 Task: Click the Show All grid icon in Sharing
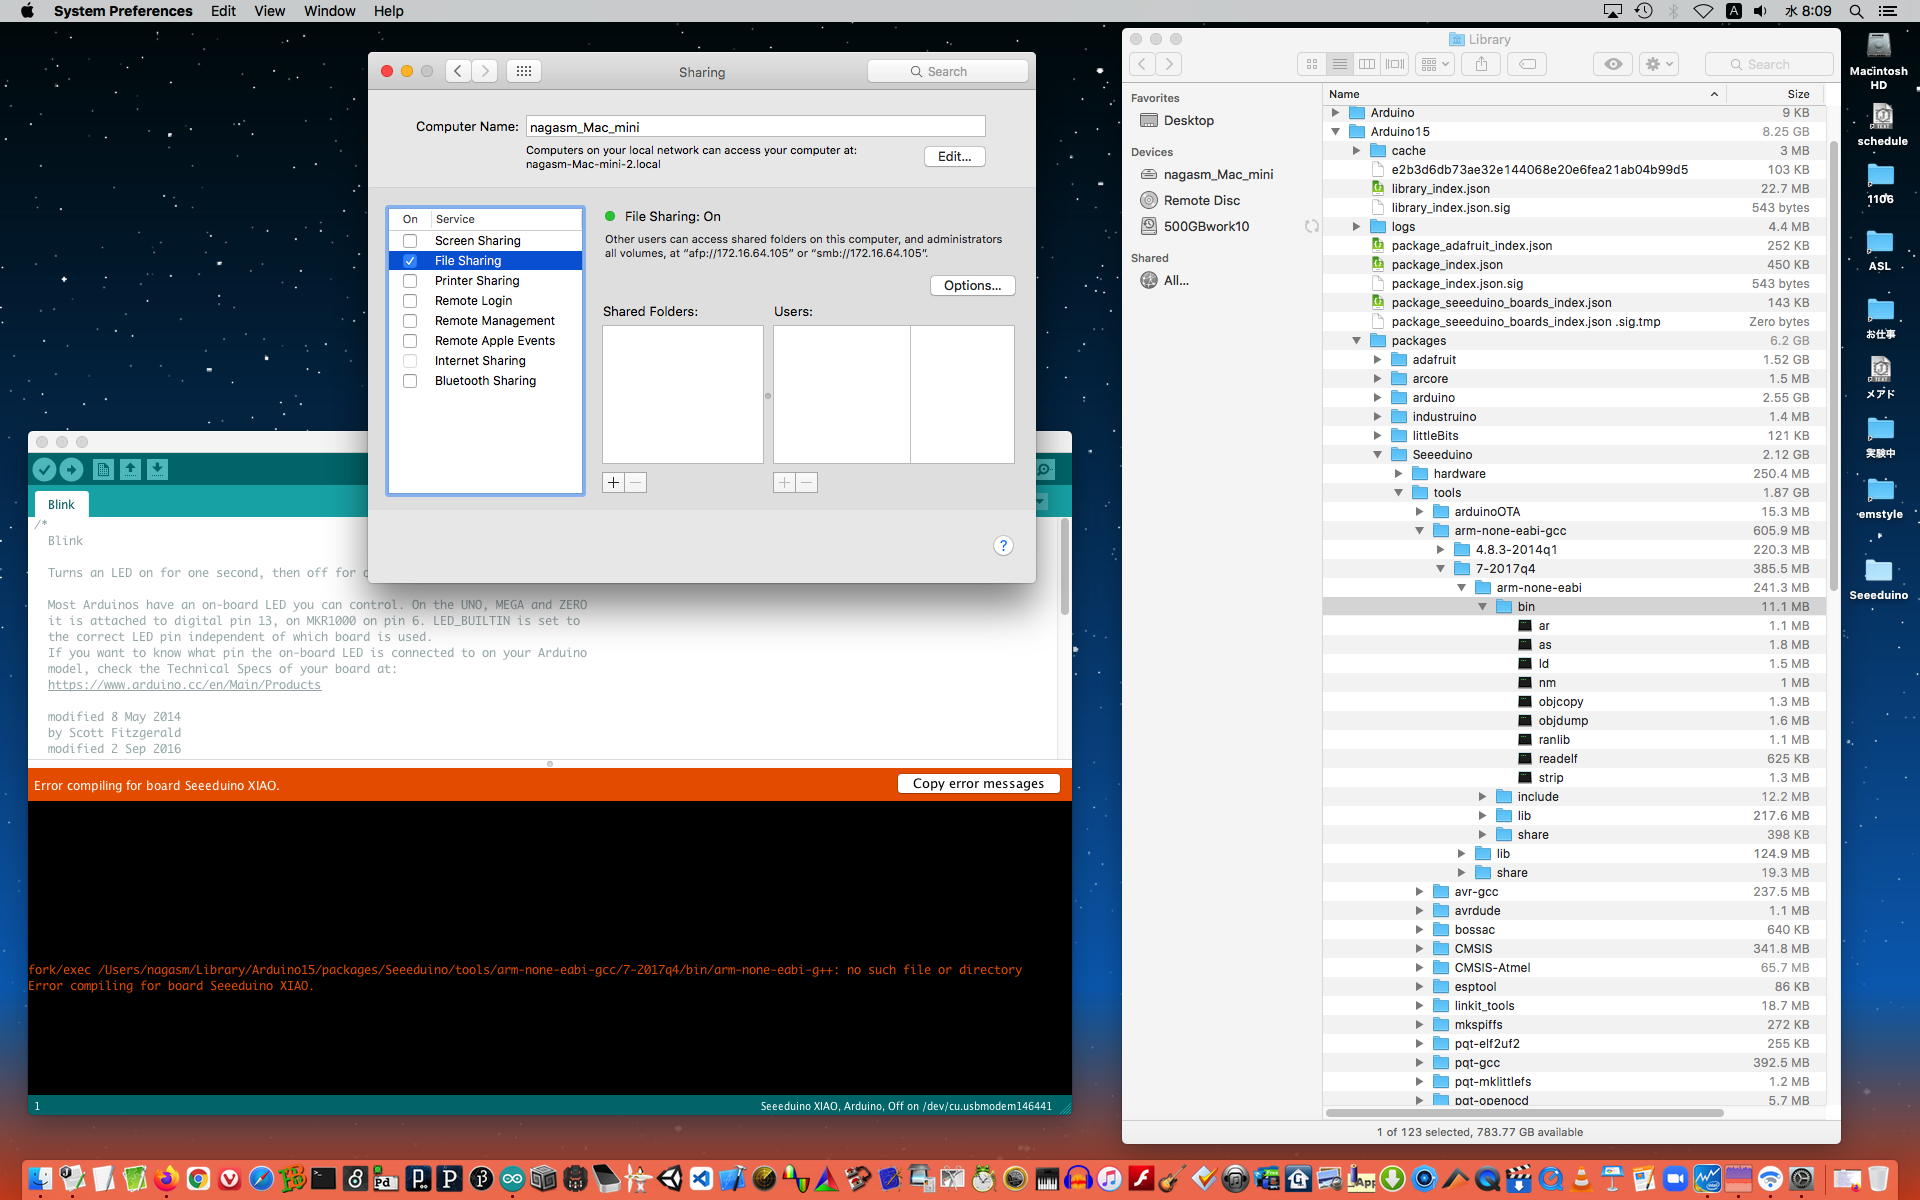coord(523,71)
